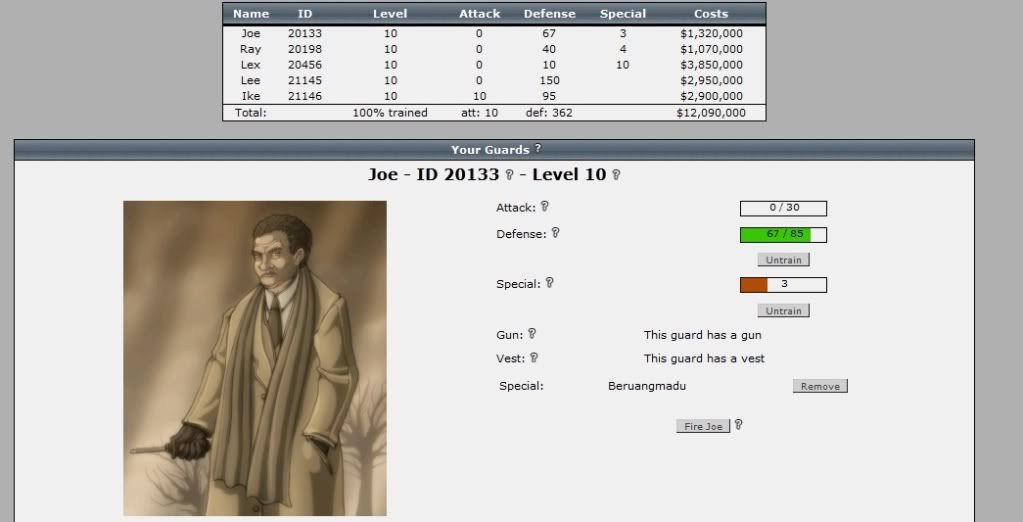
Task: Click the Defense column header
Action: 549,14
